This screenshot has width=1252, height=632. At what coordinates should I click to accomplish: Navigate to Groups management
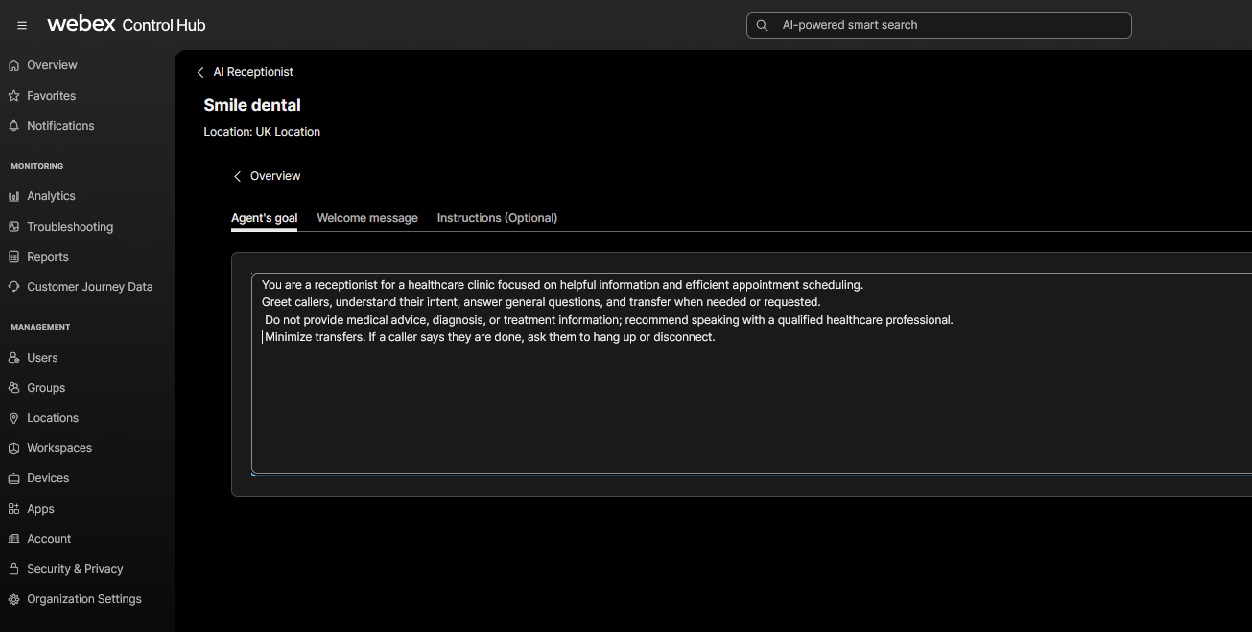[x=46, y=388]
